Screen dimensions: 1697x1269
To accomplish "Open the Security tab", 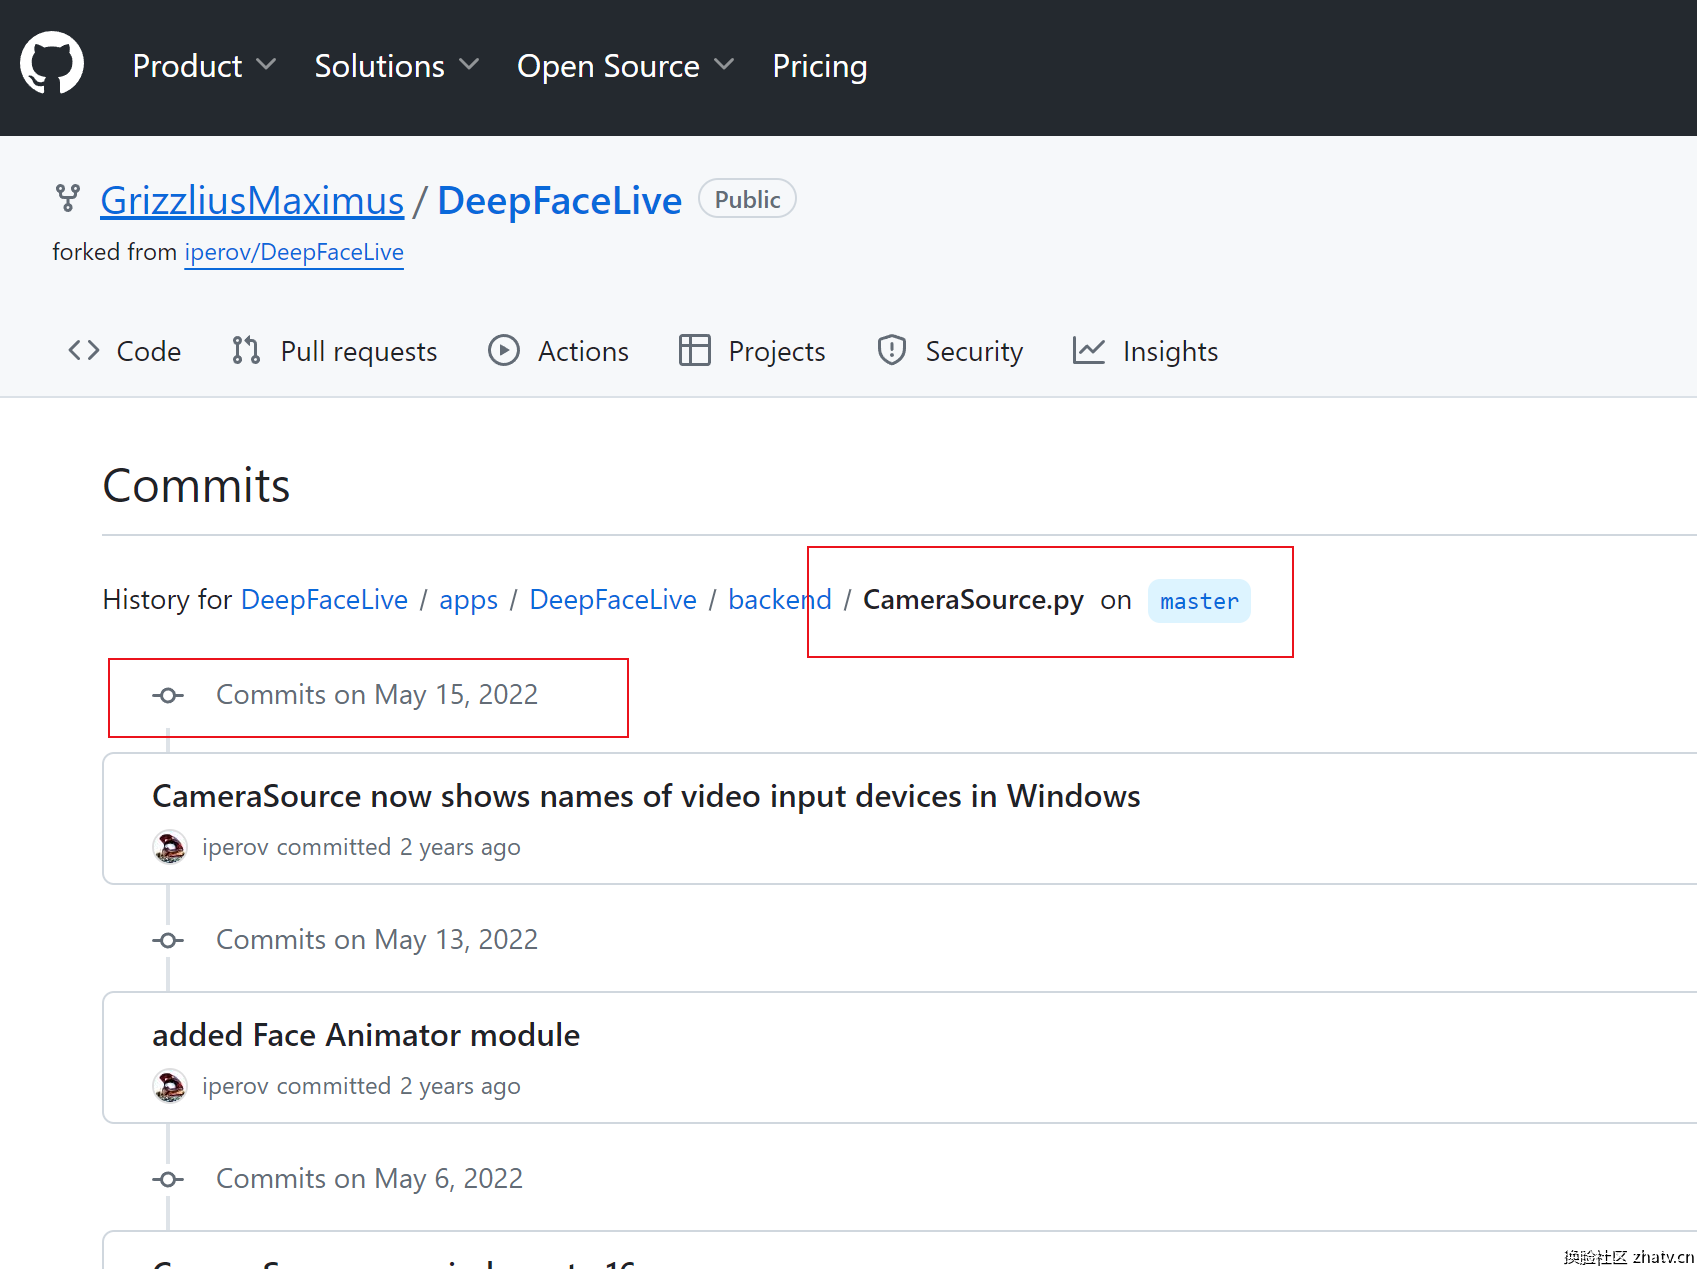I will pos(974,351).
